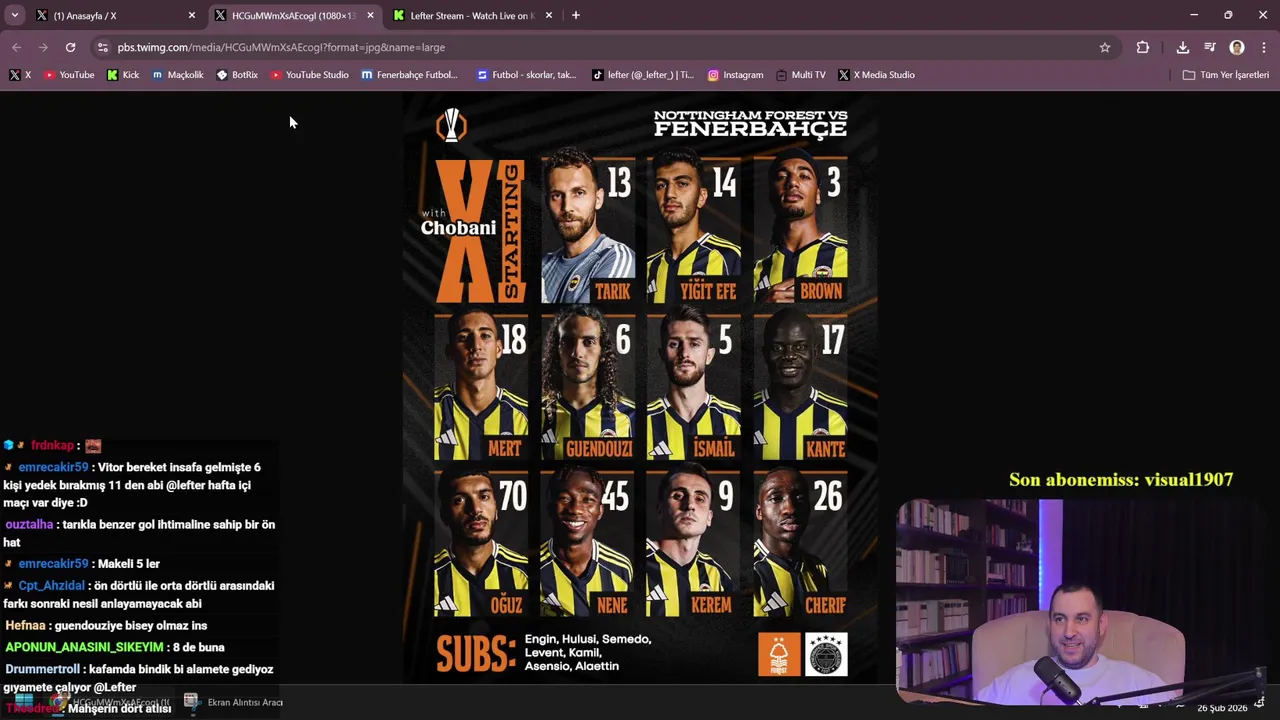Viewport: 1280px width, 720px height.
Task: Switch to Lefter Stream Kick tab
Action: point(472,15)
